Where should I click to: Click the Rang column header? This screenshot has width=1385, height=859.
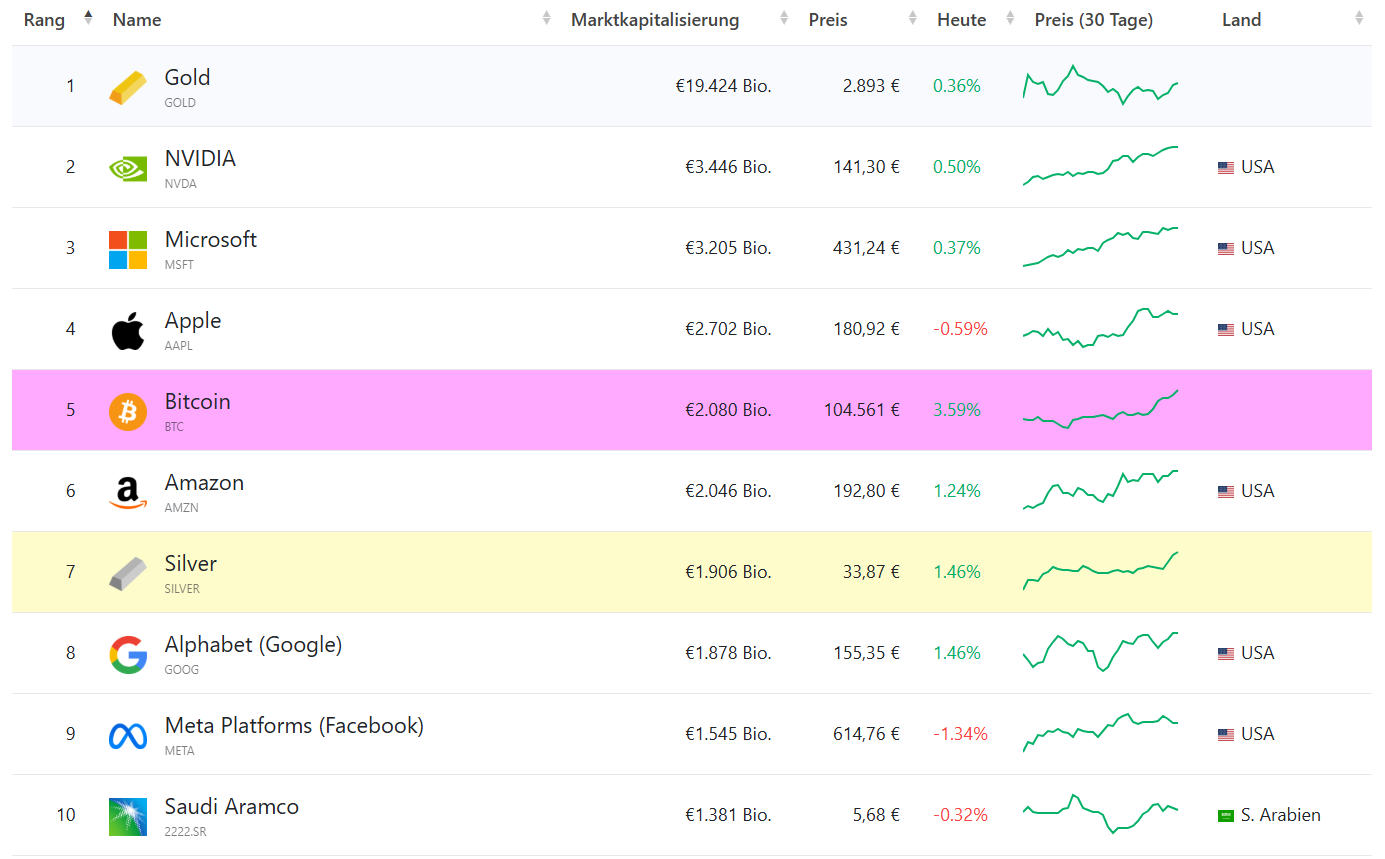pos(45,20)
